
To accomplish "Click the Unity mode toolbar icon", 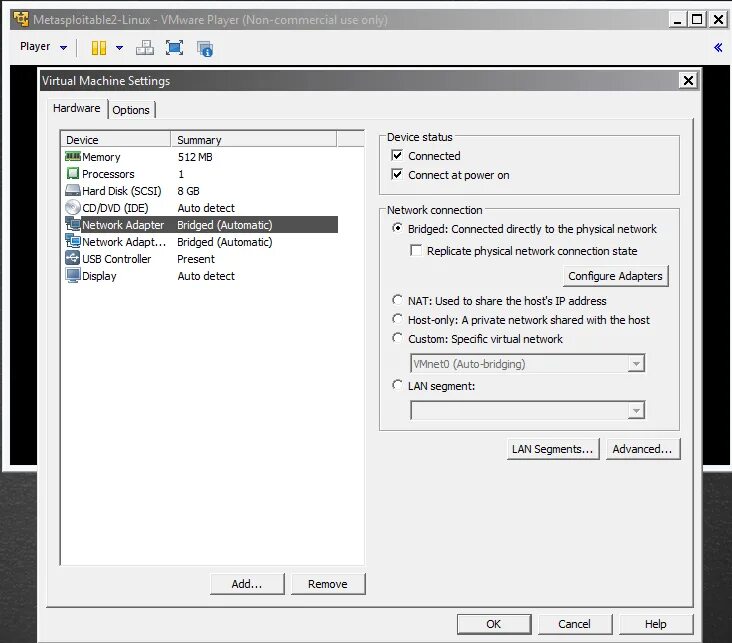I will [x=205, y=49].
